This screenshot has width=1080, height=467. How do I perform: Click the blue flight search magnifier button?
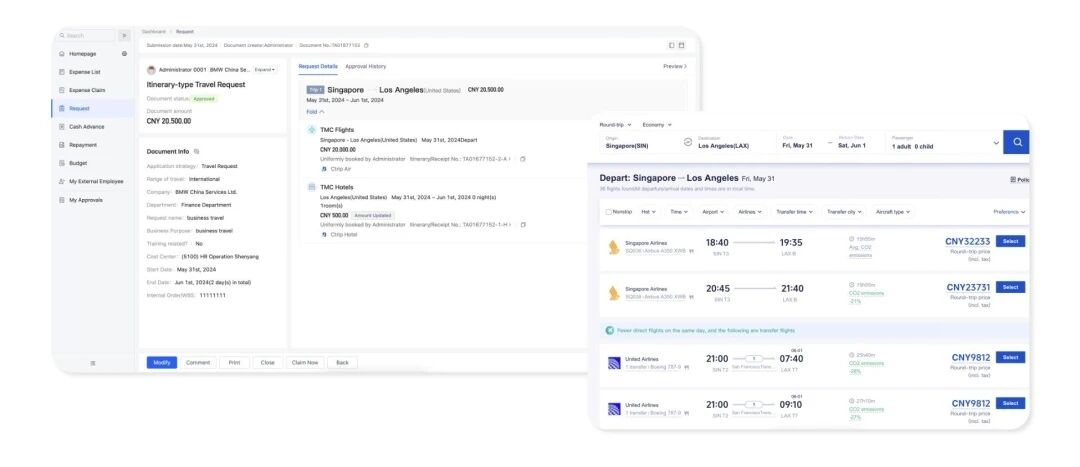1016,142
